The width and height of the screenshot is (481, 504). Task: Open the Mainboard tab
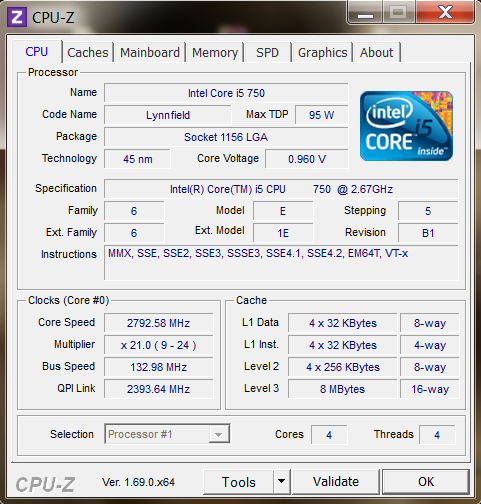click(150, 52)
